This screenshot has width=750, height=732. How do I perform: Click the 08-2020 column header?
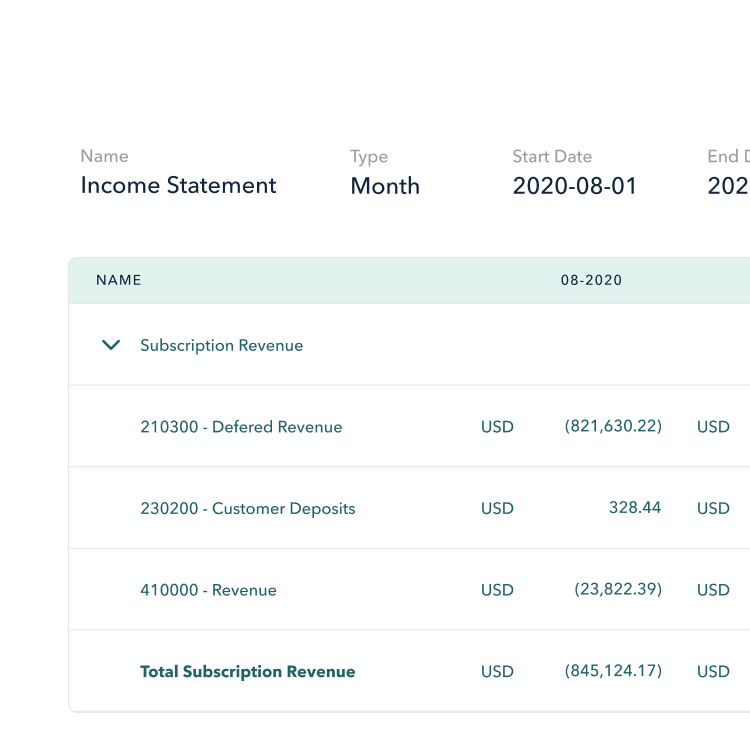pos(591,280)
